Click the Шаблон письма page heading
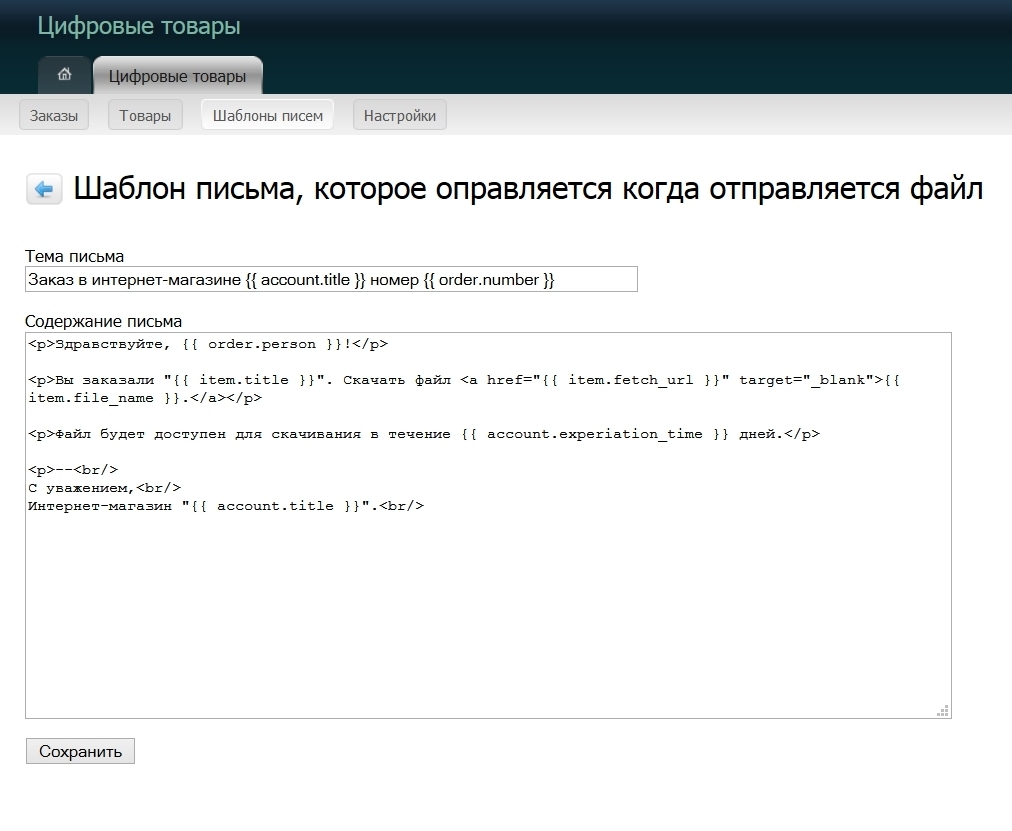This screenshot has width=1012, height=831. point(528,189)
